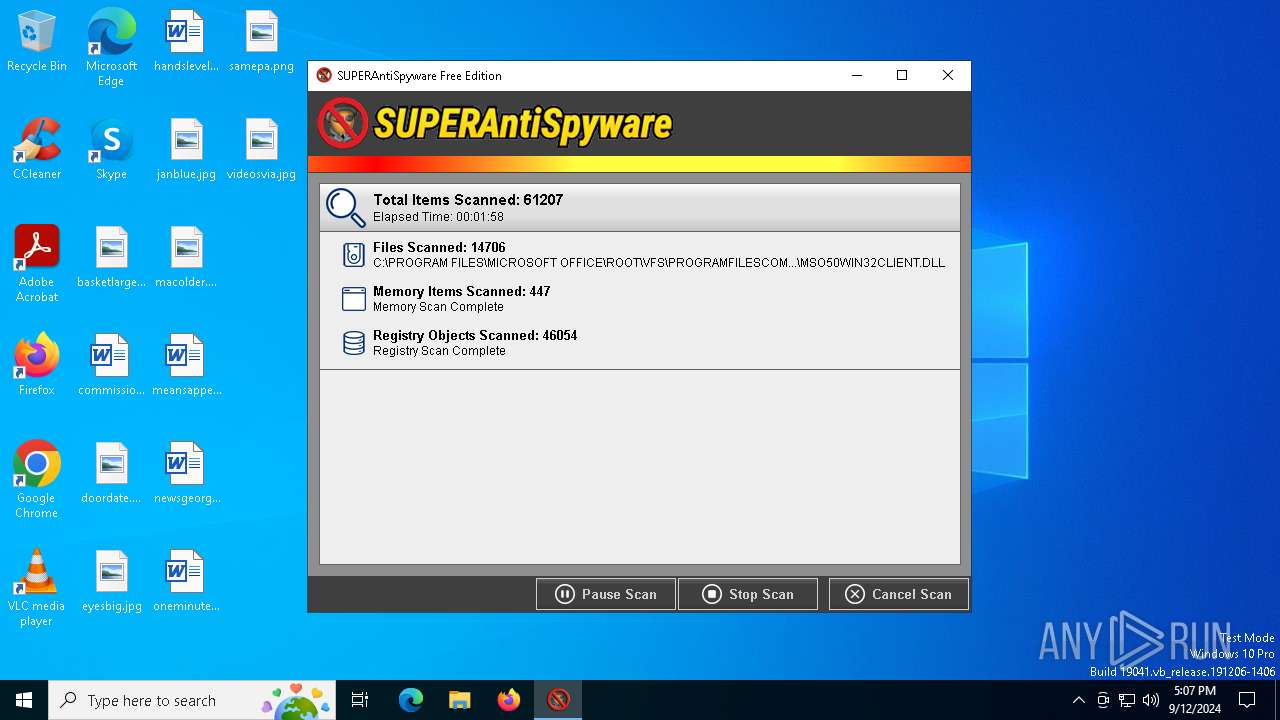Select Firefox desktop shortcut
Viewport: 1280px width, 720px height.
37,366
